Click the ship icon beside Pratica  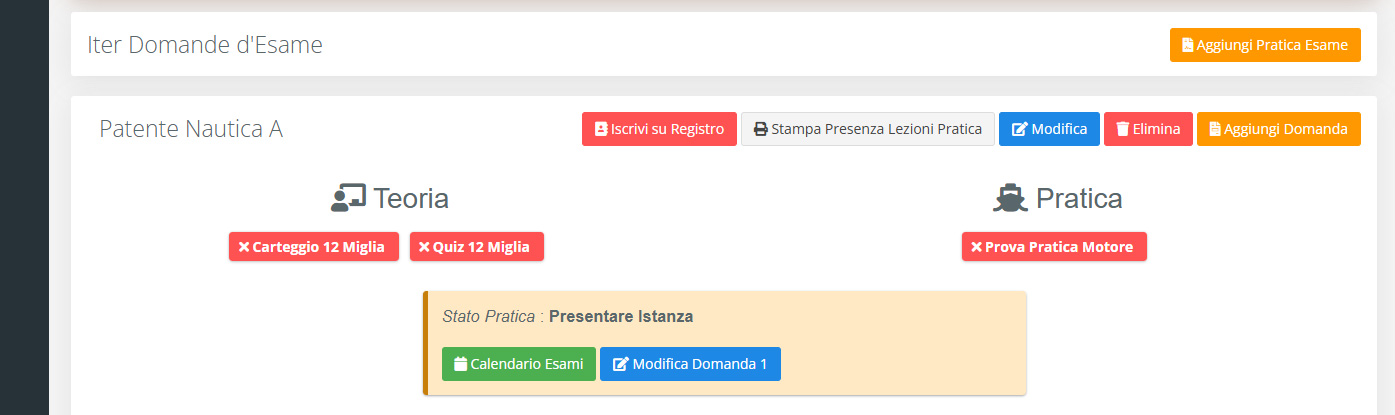point(1010,198)
